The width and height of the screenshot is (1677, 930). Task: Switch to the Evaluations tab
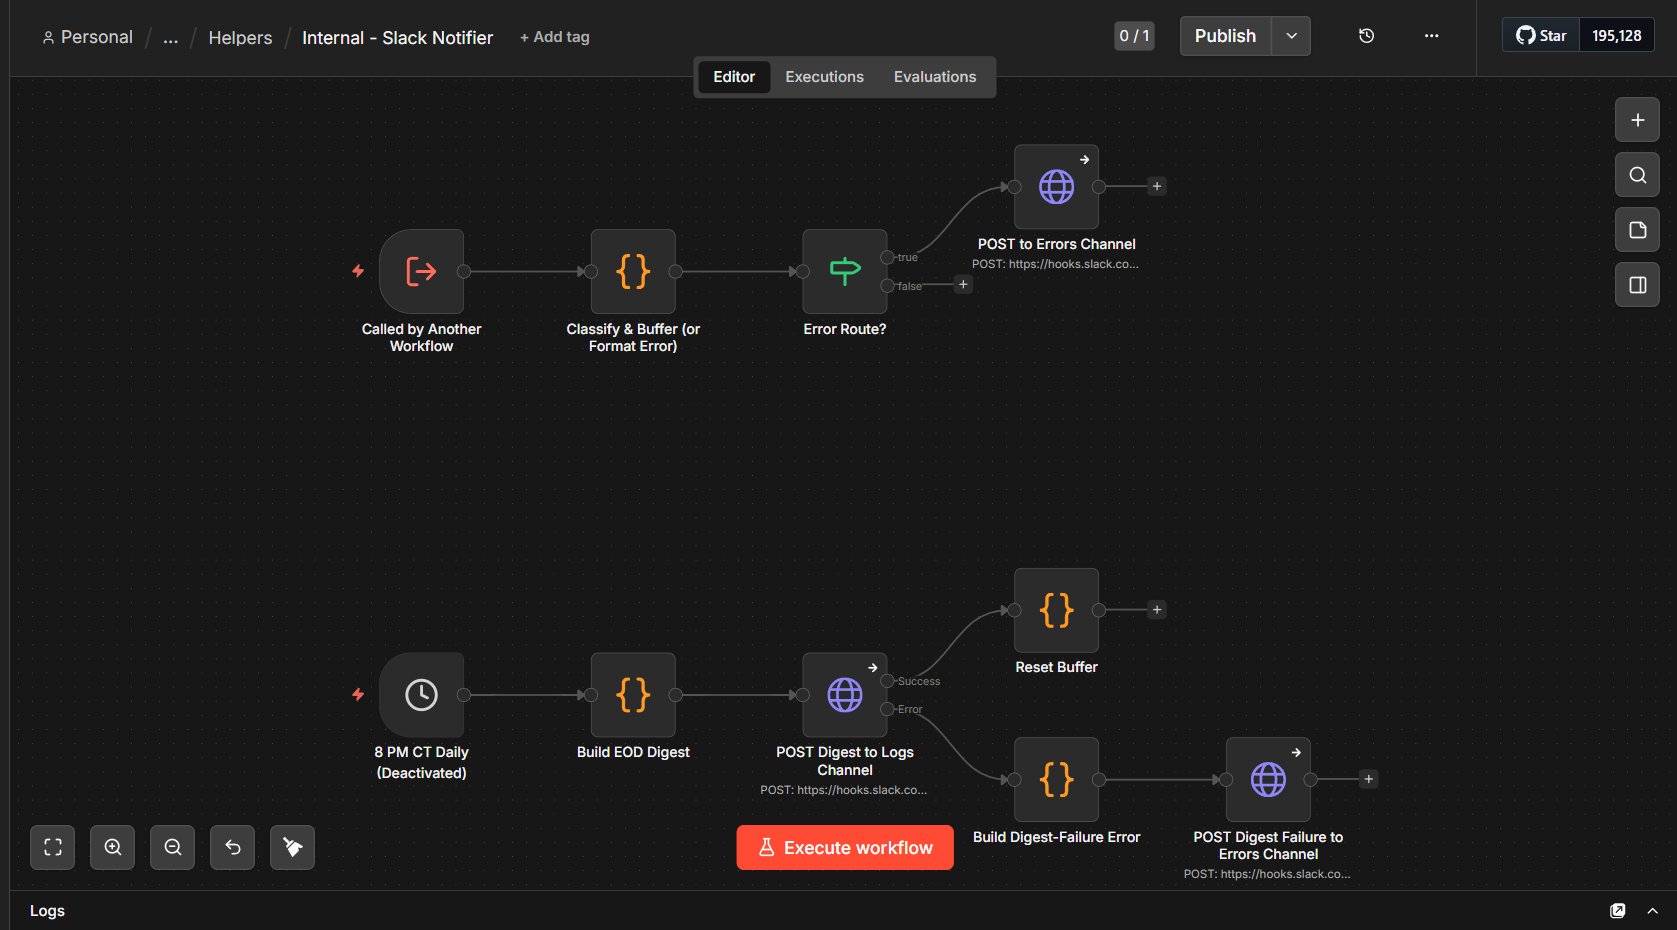(935, 77)
